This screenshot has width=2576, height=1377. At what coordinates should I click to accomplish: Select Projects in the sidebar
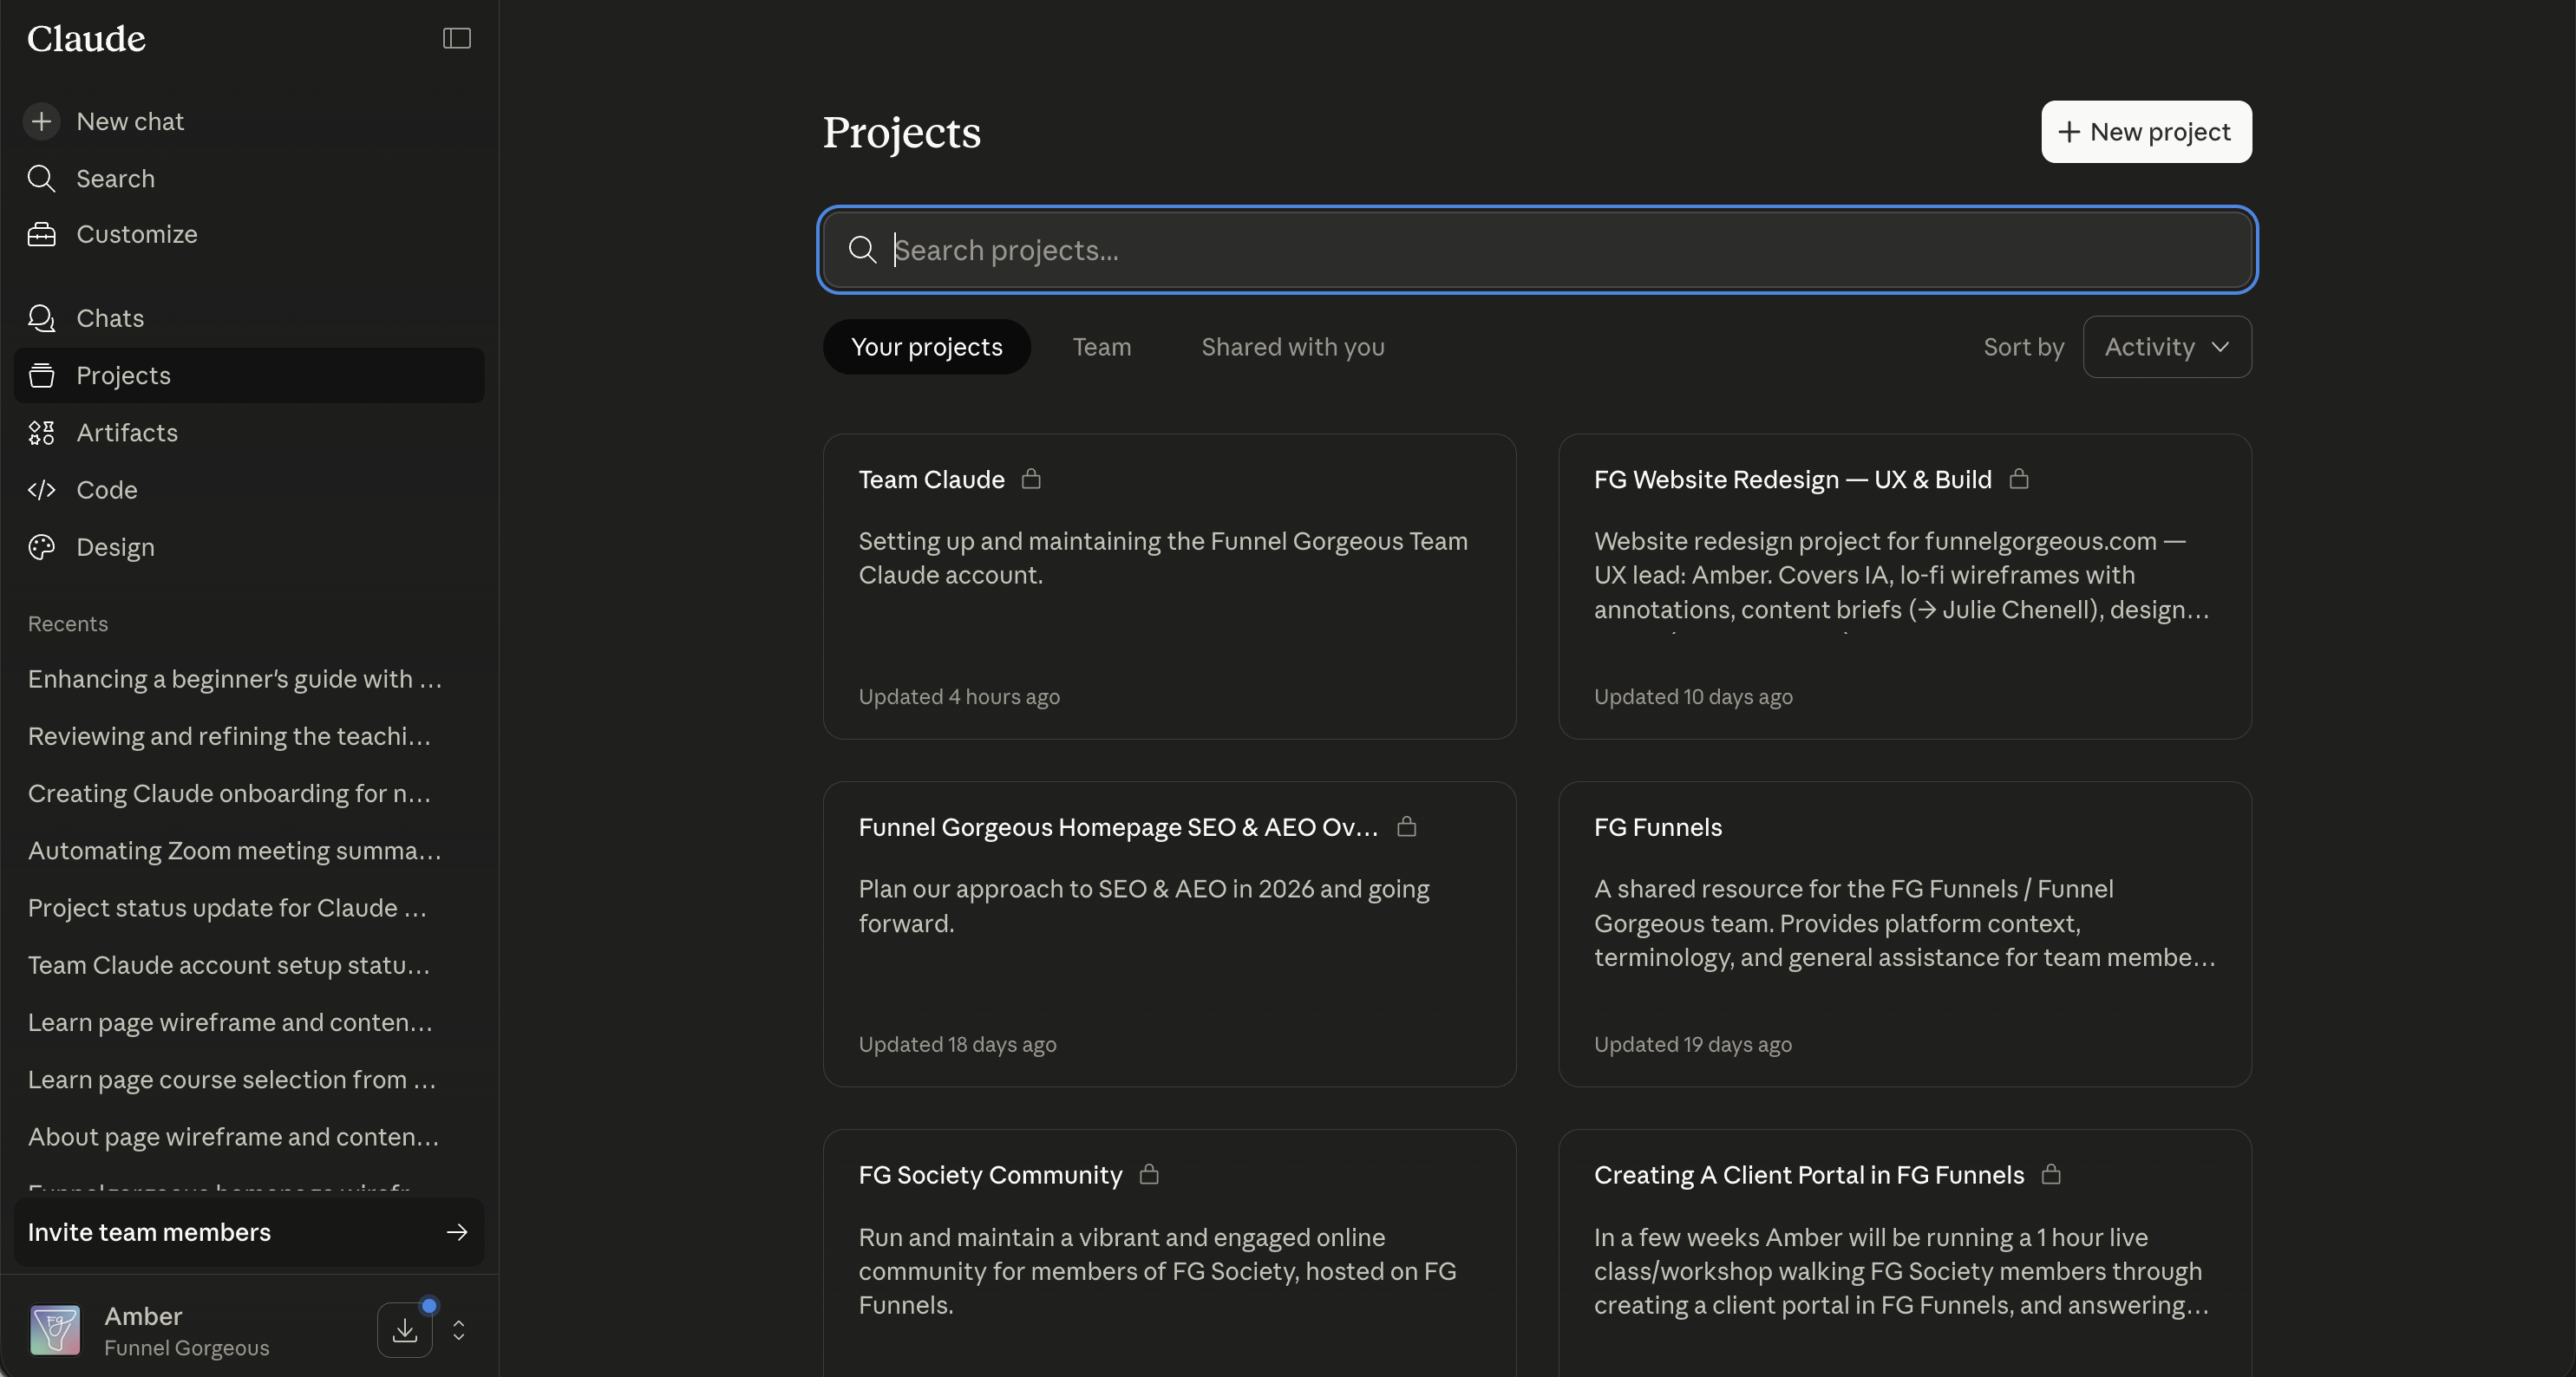click(124, 375)
